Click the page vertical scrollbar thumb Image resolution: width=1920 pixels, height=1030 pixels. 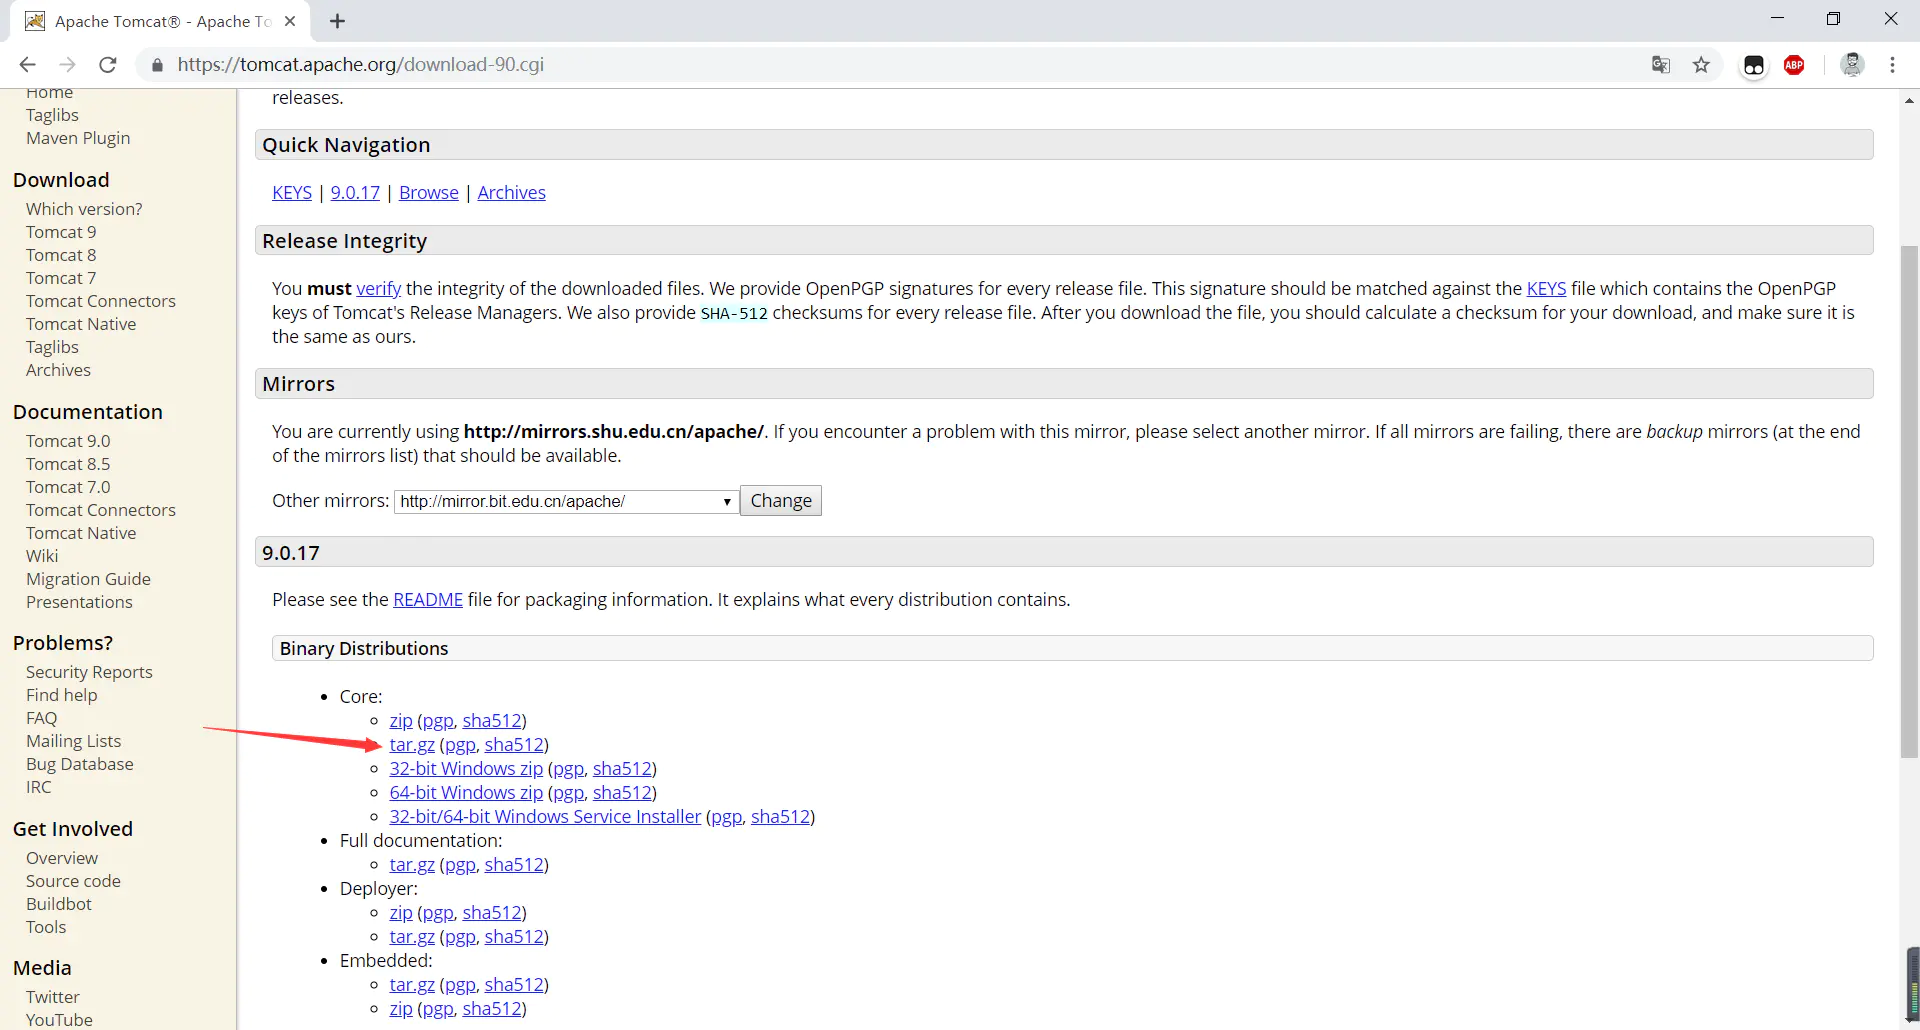1910,501
